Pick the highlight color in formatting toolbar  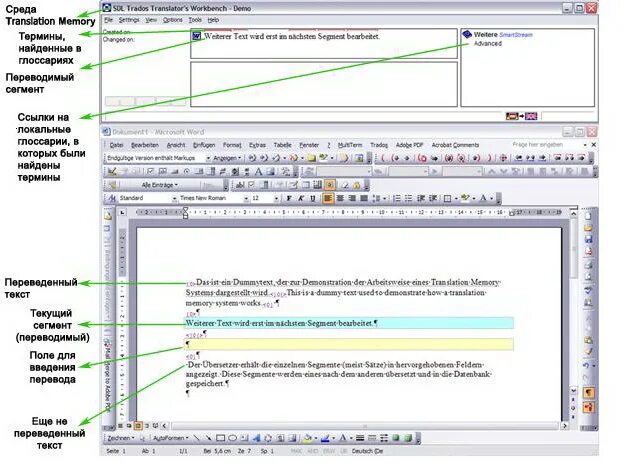pyautogui.click(x=465, y=198)
